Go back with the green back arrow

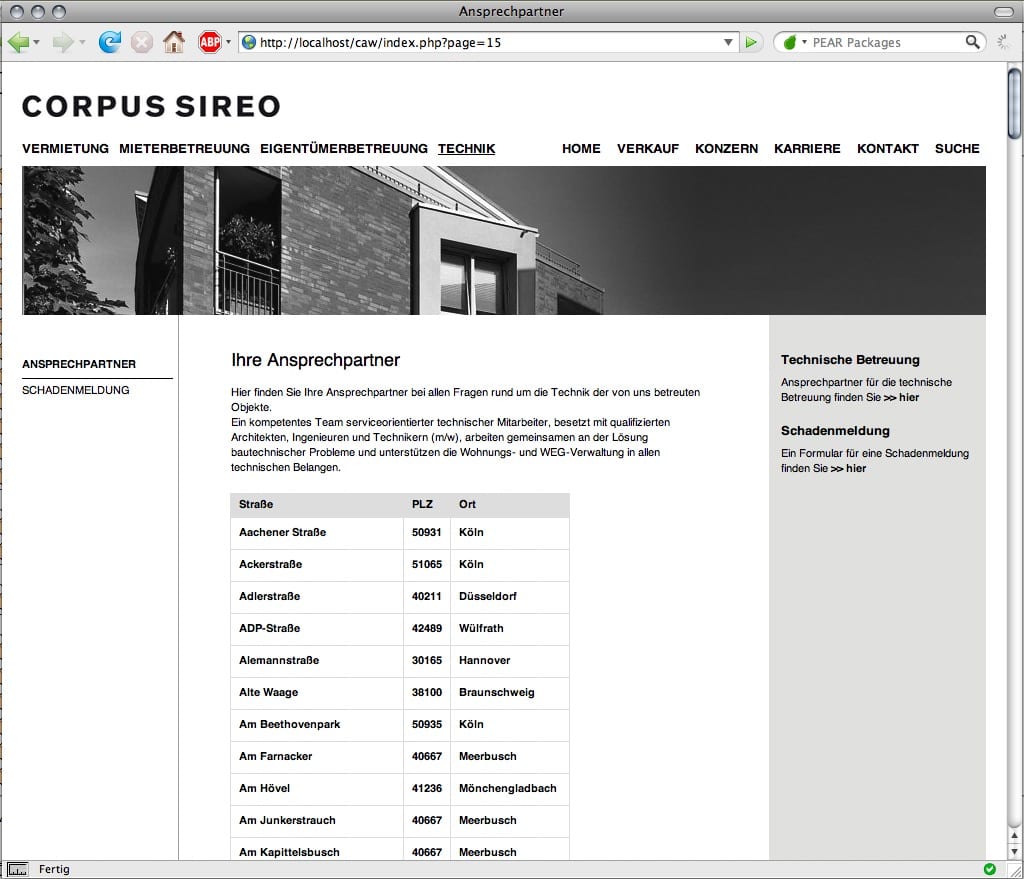(x=18, y=42)
